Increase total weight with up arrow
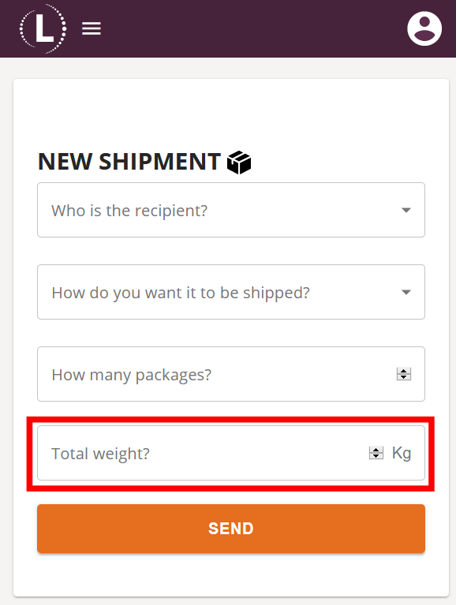 tap(376, 450)
